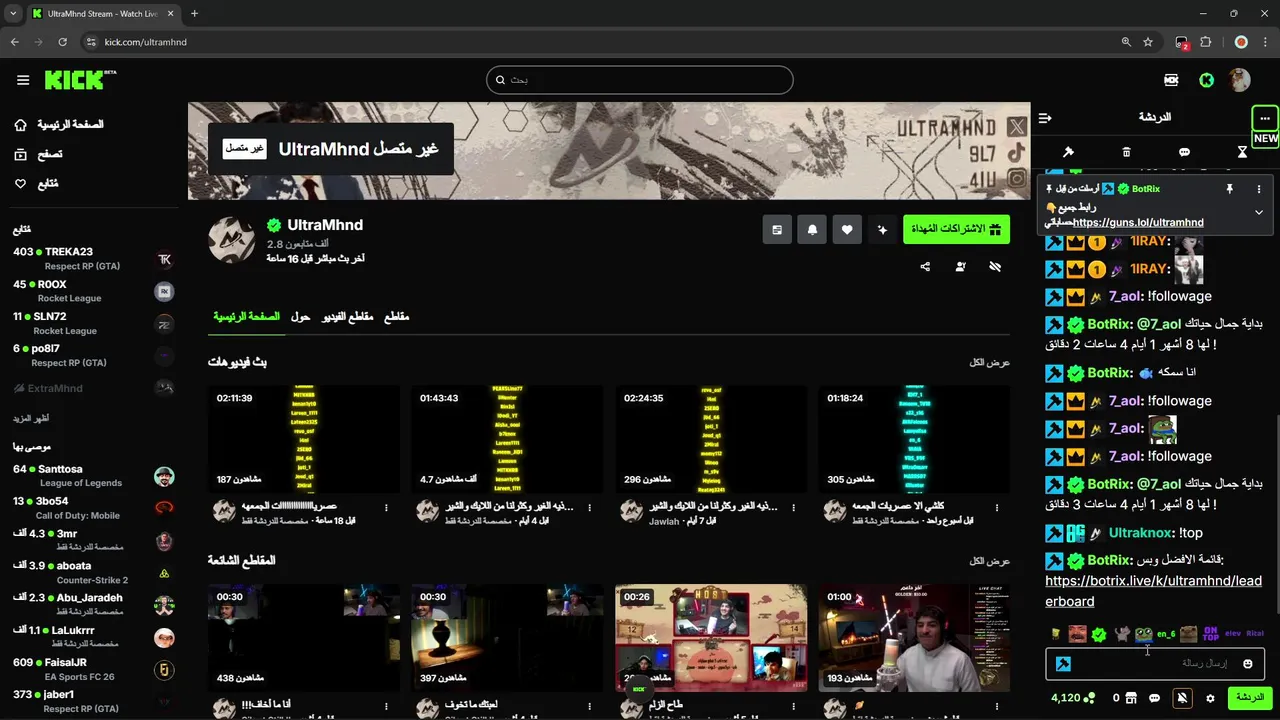
Task: Toggle the hidden-eye visibility icon on channel header
Action: (995, 267)
